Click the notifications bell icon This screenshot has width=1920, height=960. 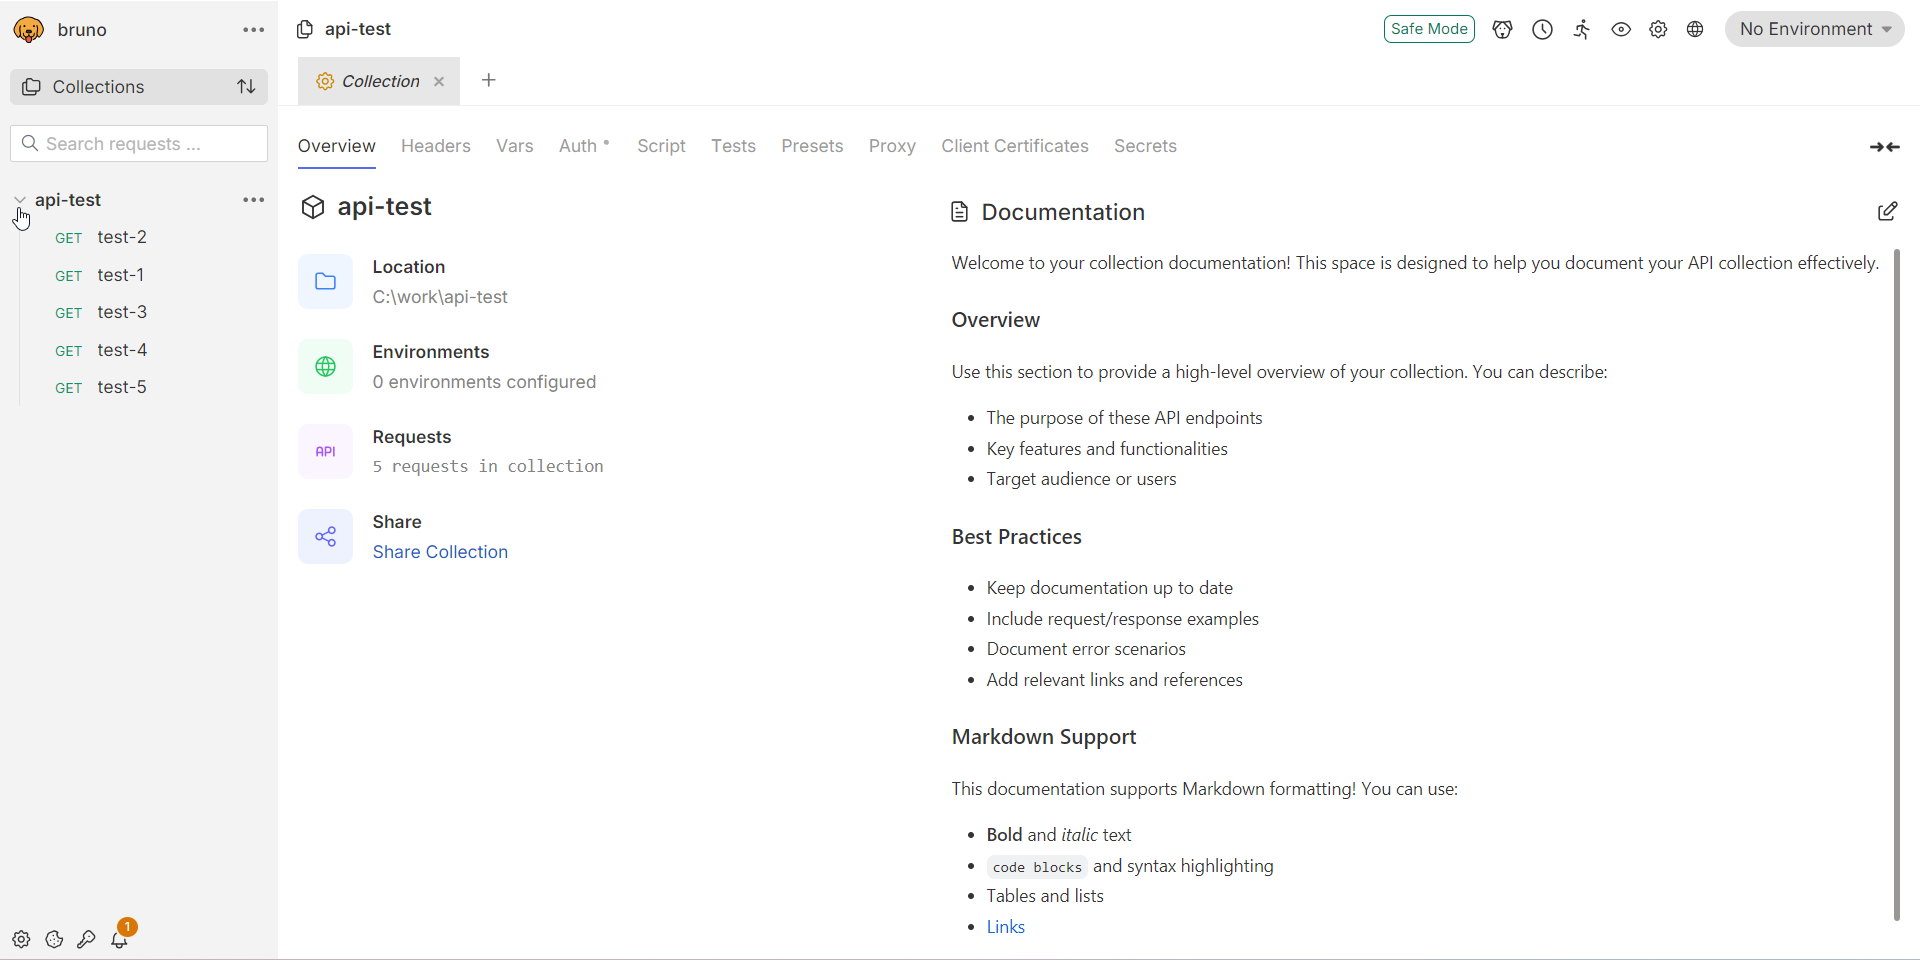click(x=119, y=939)
